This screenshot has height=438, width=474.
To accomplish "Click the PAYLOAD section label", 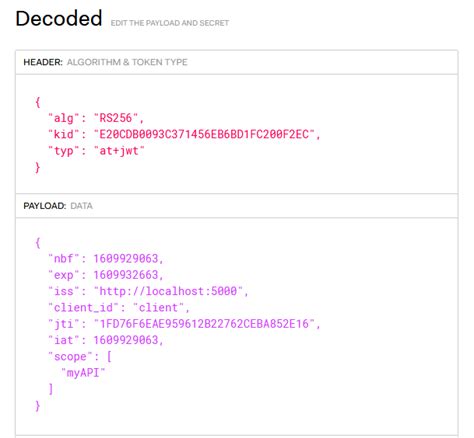I will click(x=45, y=206).
